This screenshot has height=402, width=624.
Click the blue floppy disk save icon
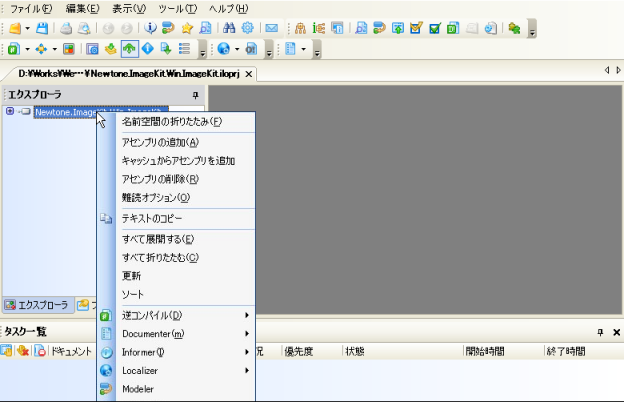click(x=42, y=28)
